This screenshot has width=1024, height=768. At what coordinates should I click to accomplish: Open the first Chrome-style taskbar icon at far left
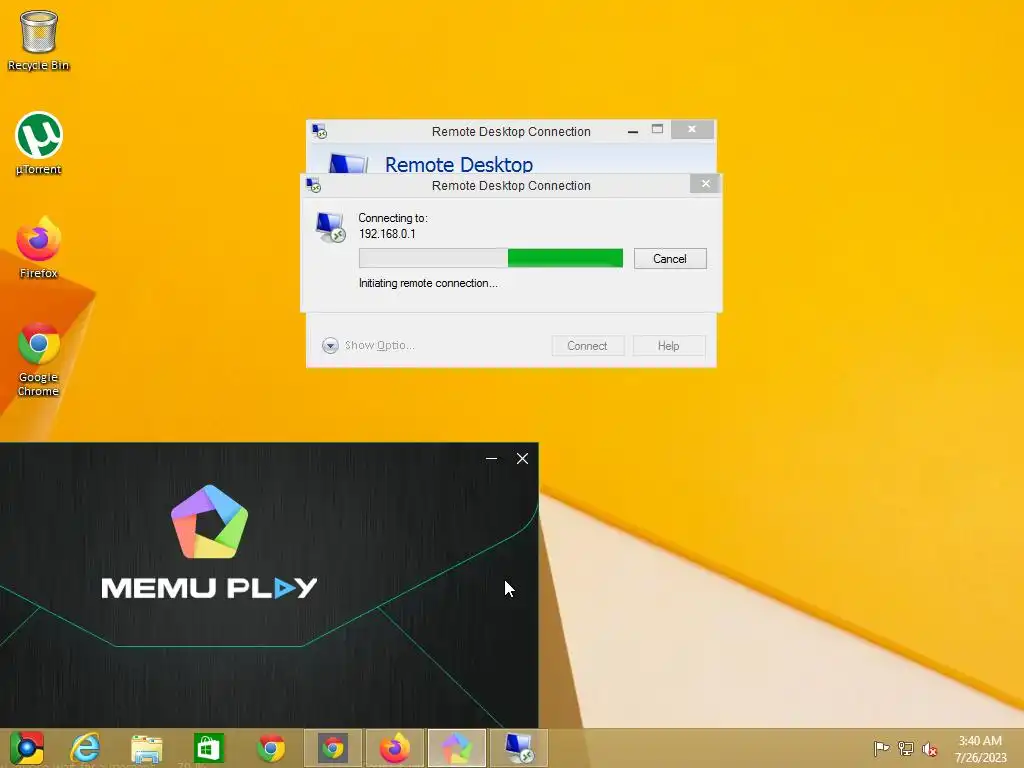(x=26, y=748)
